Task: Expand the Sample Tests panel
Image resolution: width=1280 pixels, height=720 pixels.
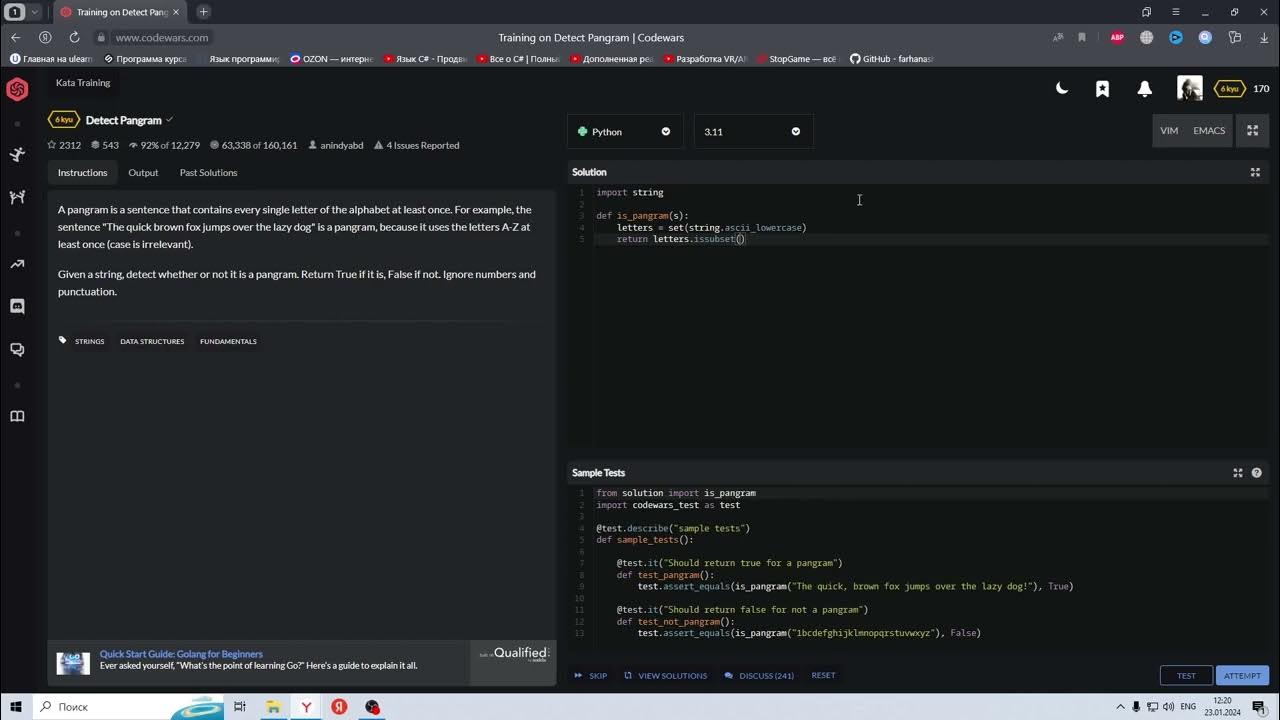Action: (x=1238, y=473)
